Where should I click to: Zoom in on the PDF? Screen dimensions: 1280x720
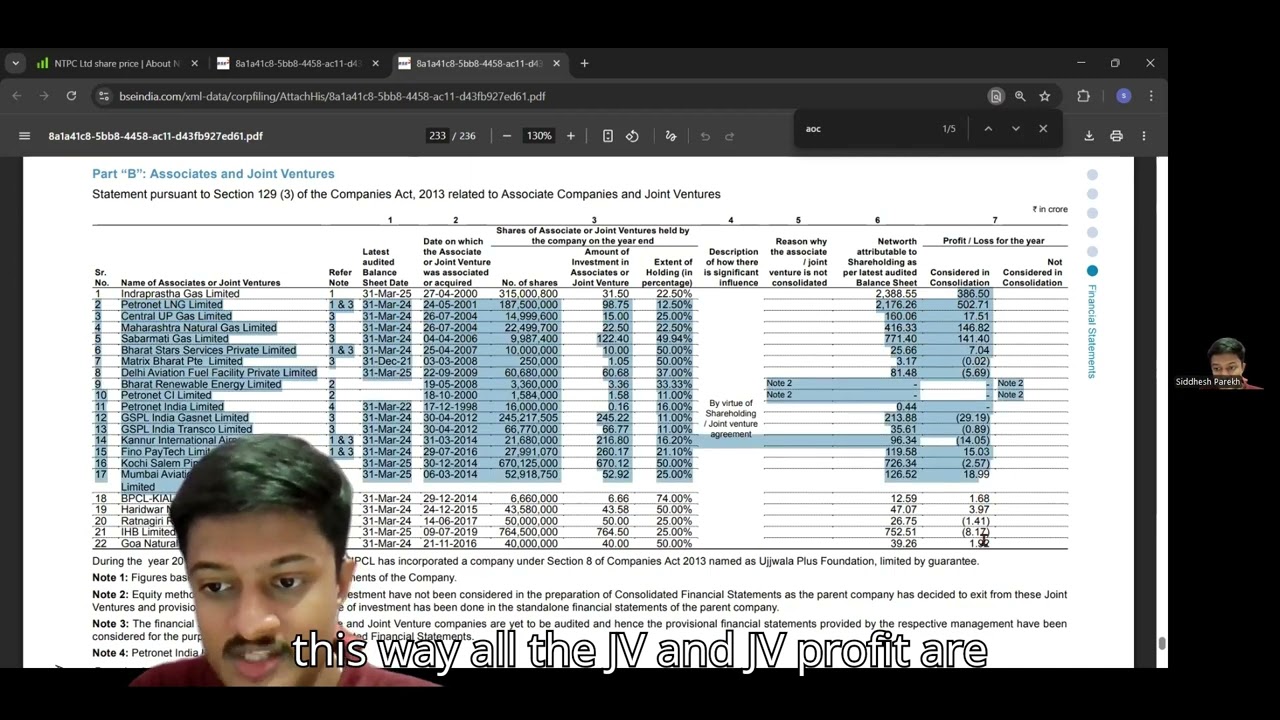(x=571, y=136)
